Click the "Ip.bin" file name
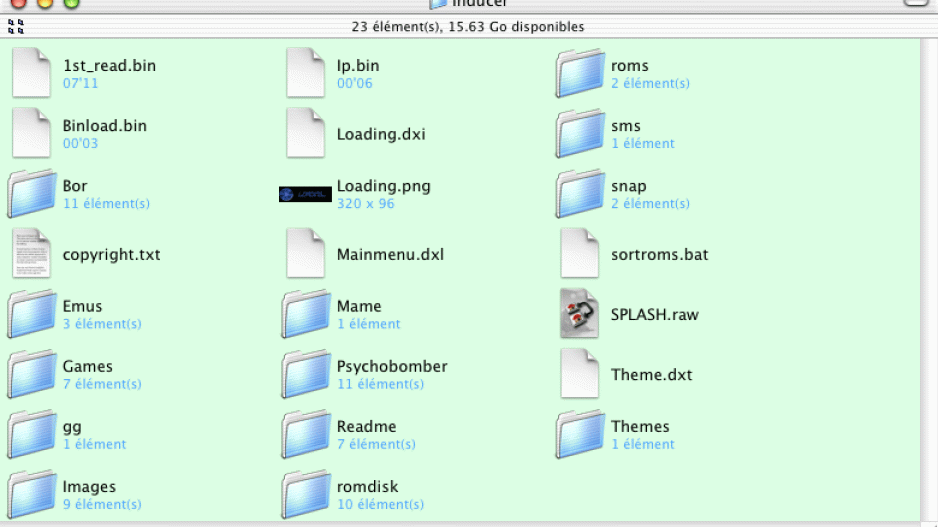 [x=358, y=66]
